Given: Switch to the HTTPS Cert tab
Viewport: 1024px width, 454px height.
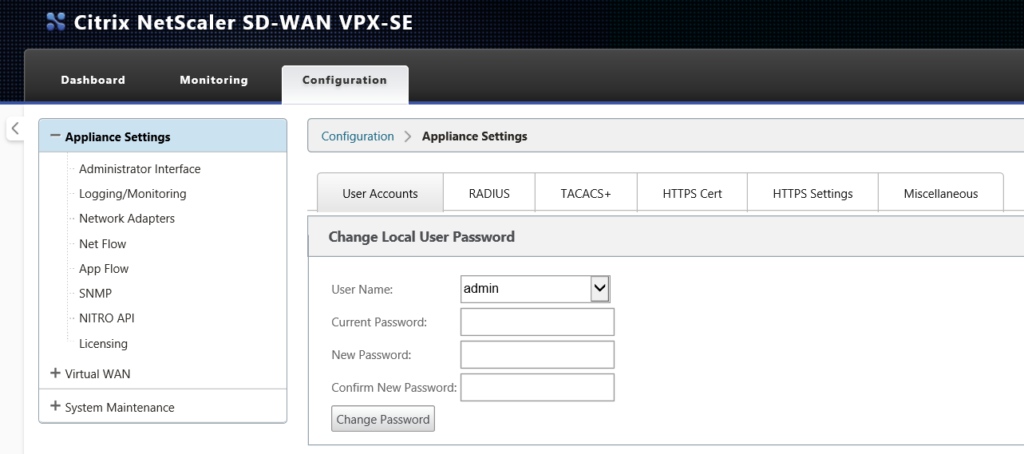Looking at the screenshot, I should (692, 193).
